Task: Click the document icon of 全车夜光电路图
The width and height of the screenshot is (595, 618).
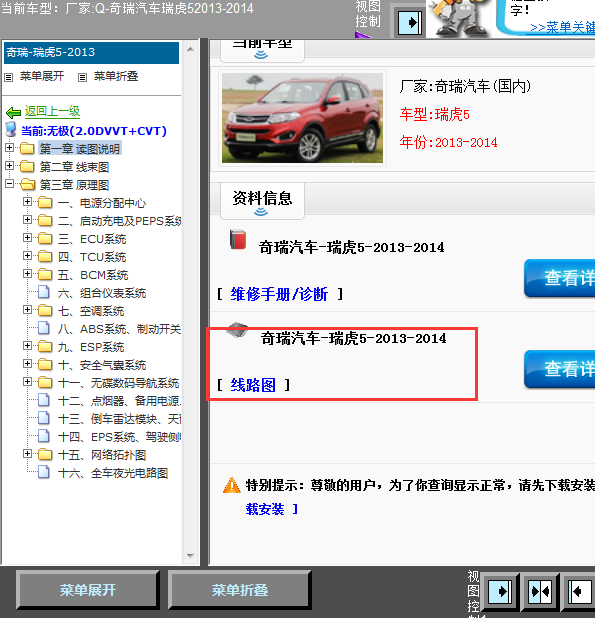Action: [x=44, y=472]
